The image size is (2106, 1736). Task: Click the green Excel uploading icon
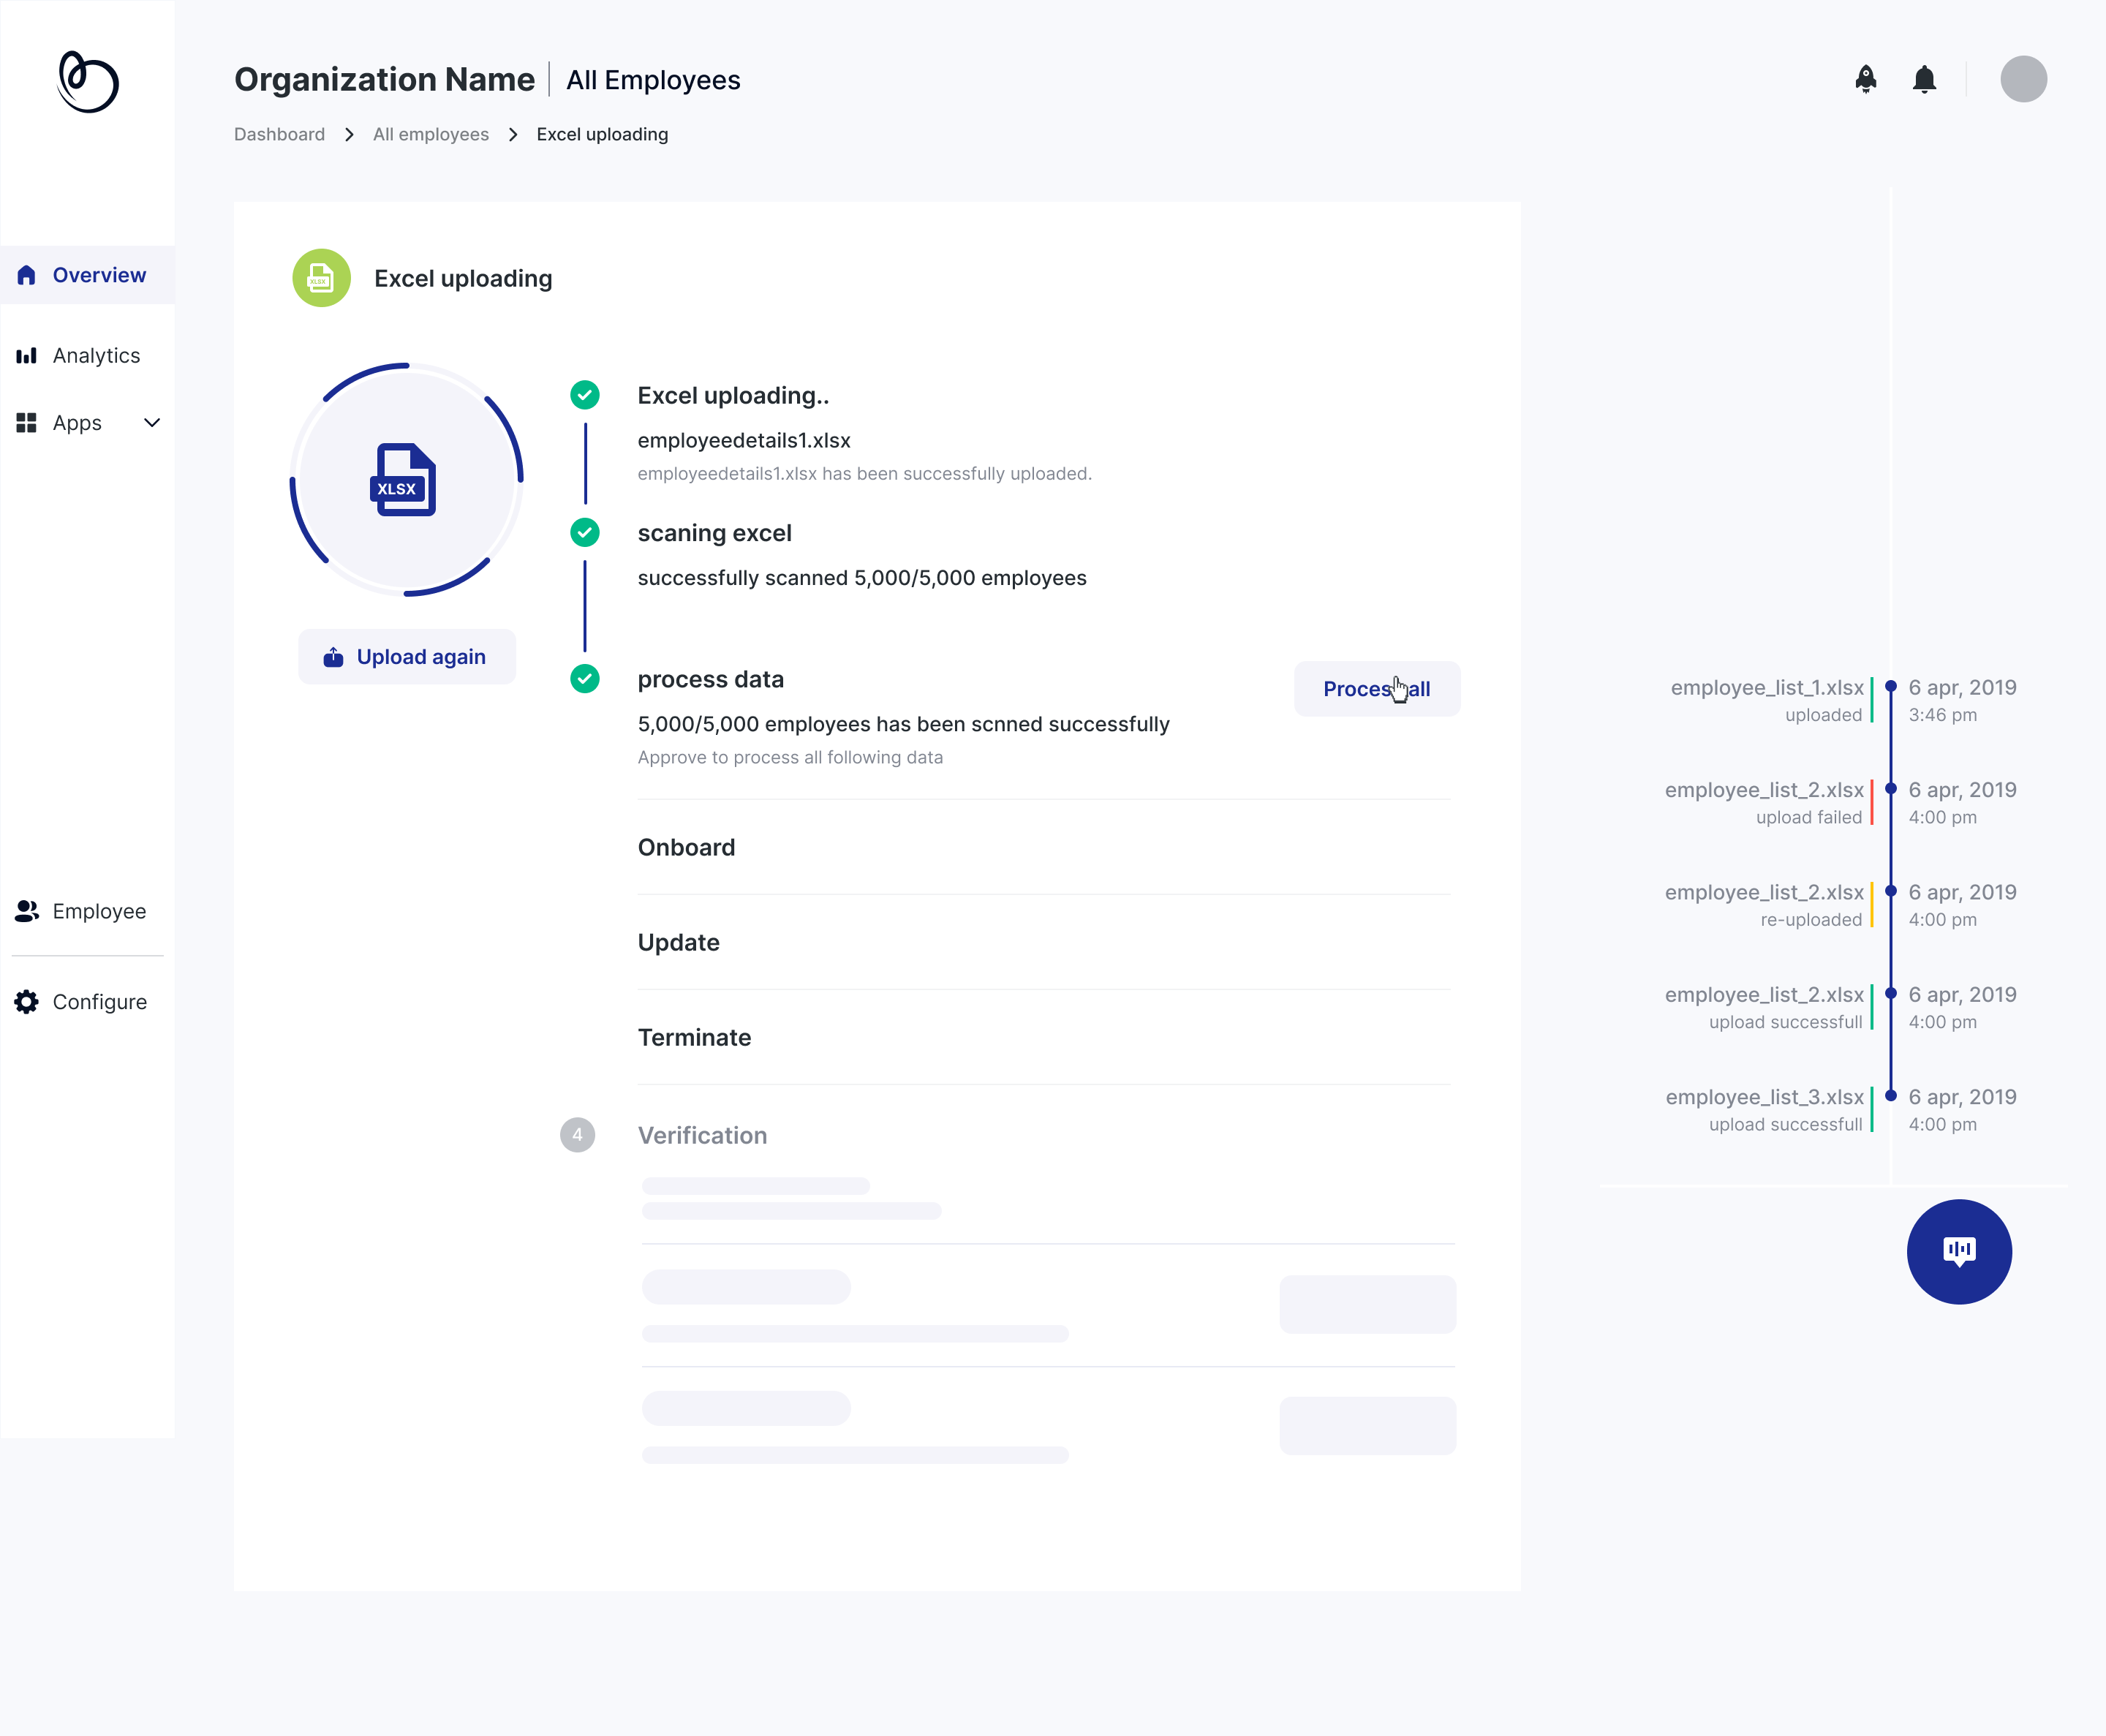(x=321, y=279)
